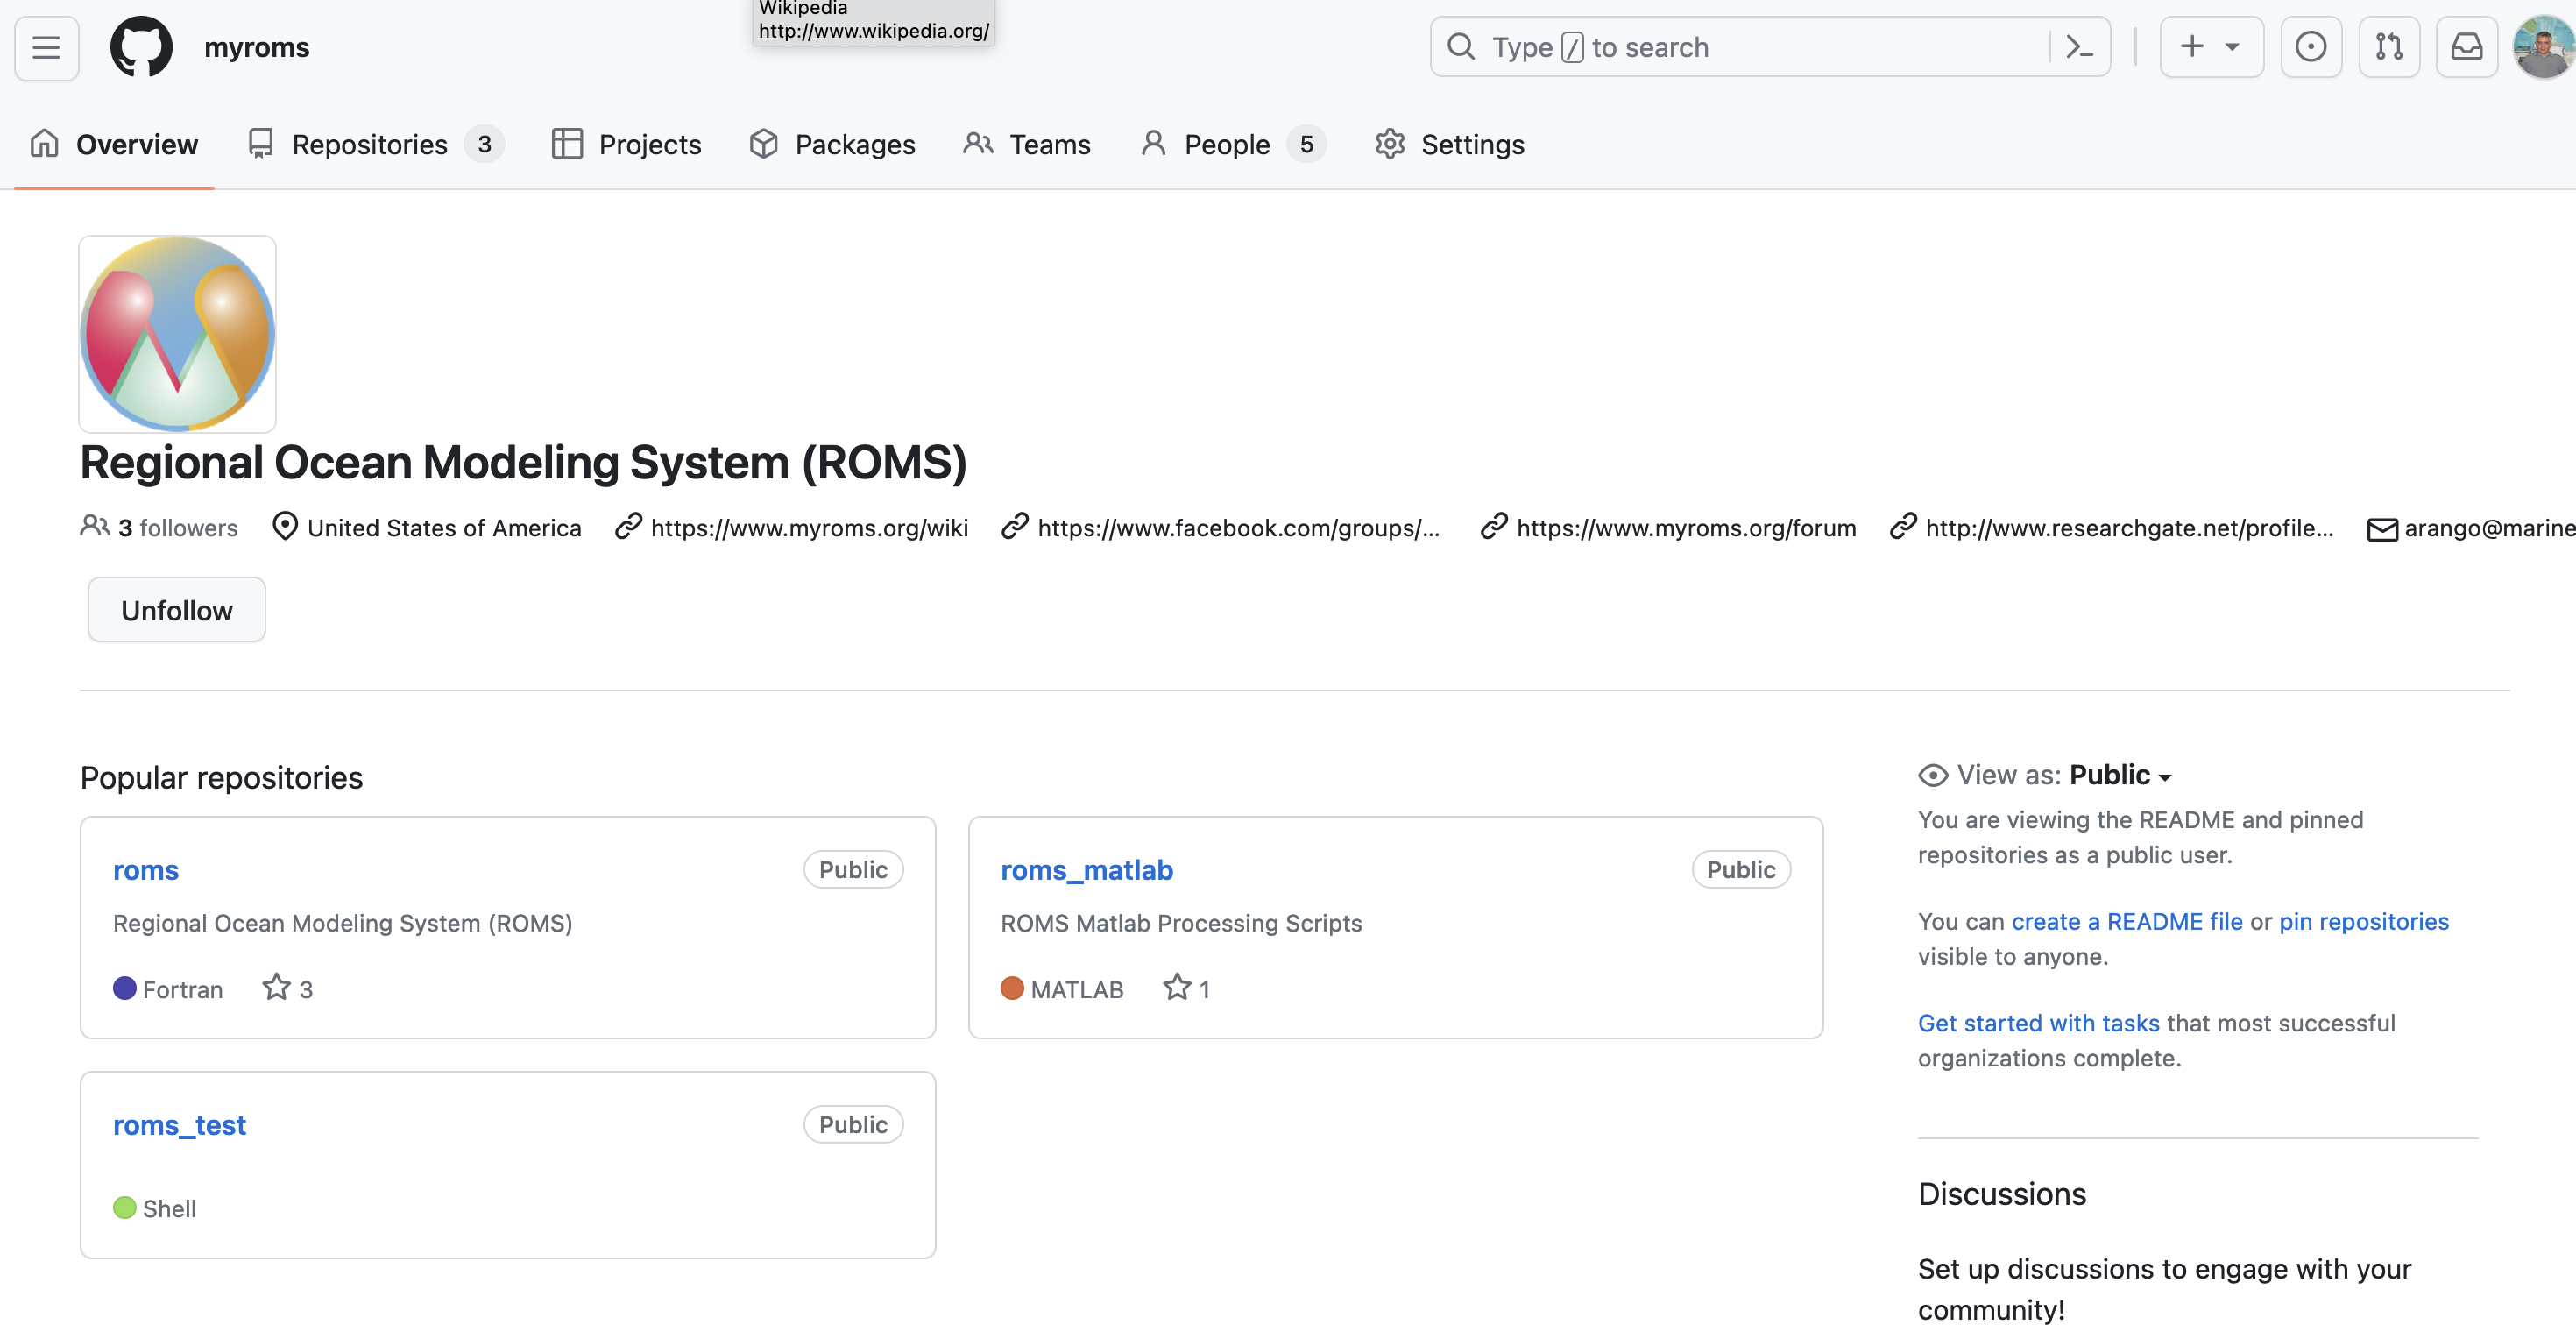Switch to the Overview tab
This screenshot has height=1325, width=2576.
tap(114, 144)
